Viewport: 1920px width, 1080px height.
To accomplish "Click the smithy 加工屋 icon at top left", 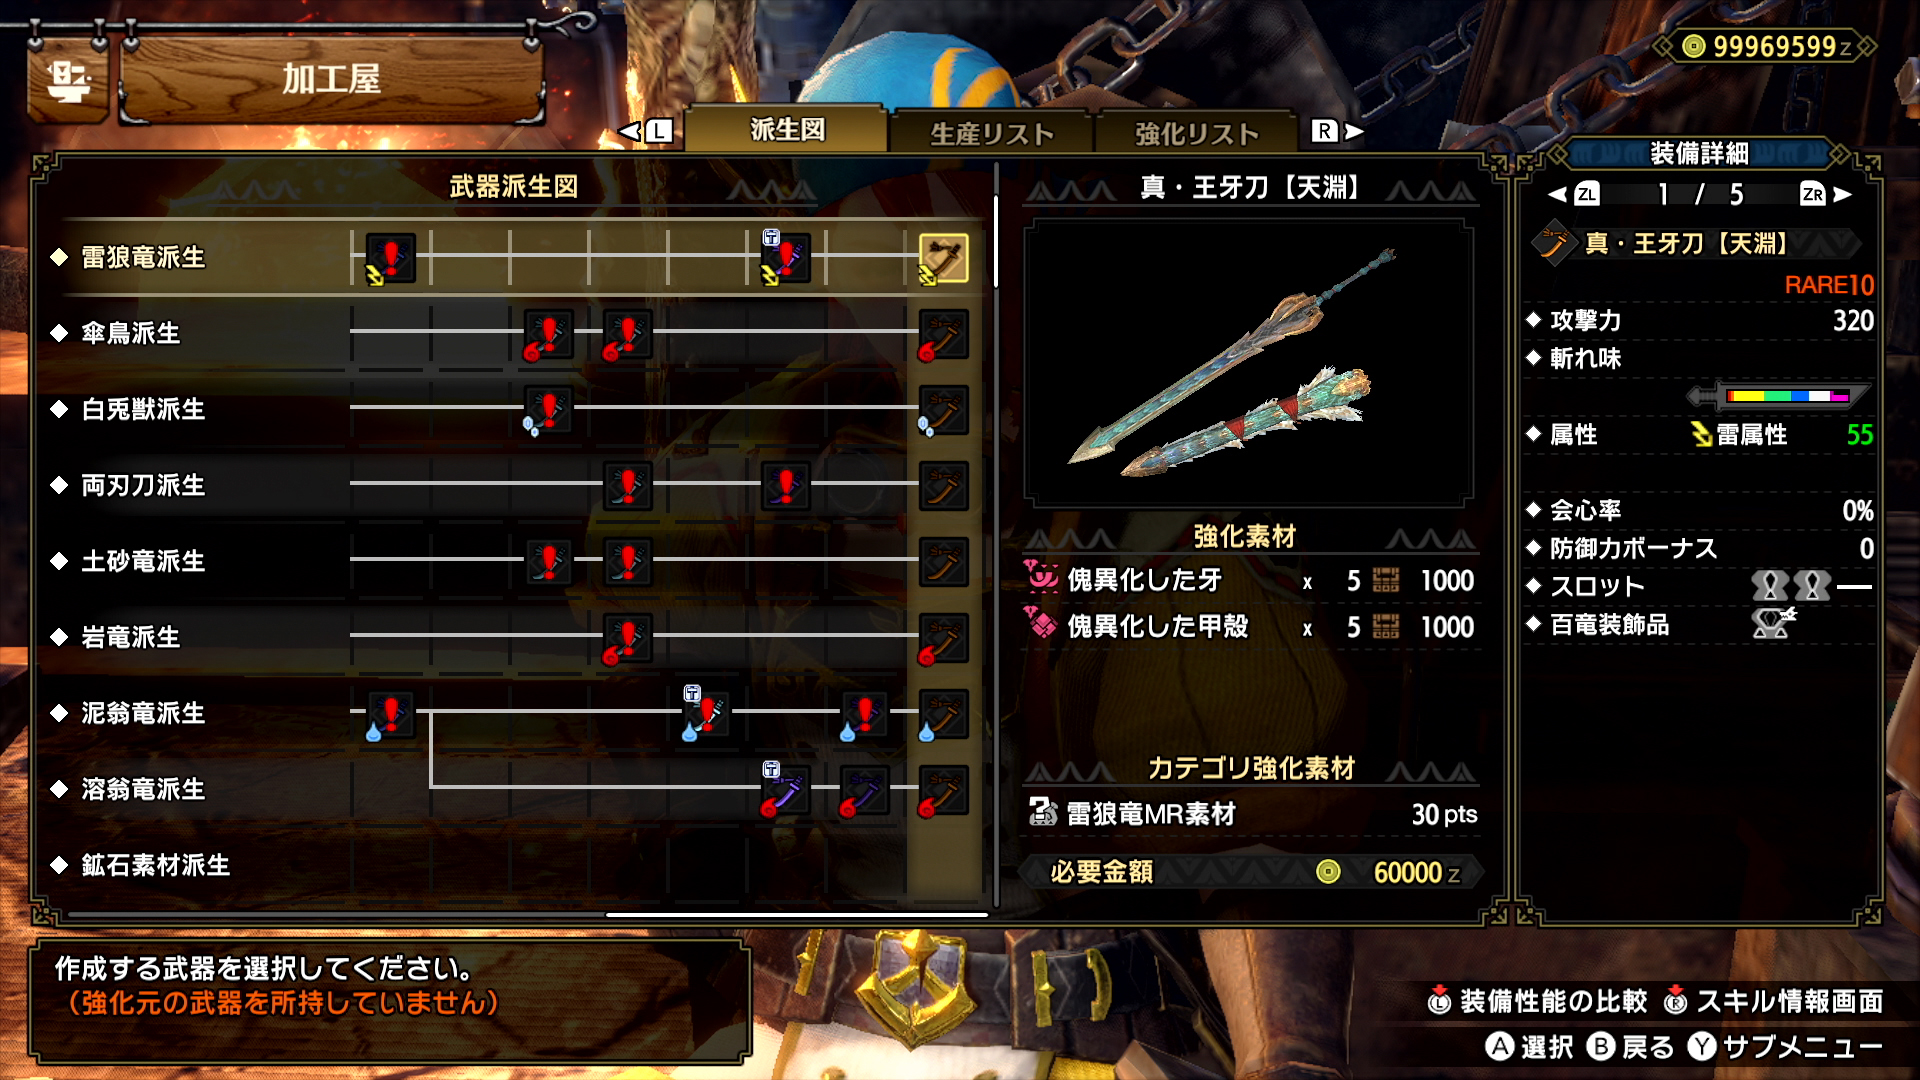I will tap(68, 80).
